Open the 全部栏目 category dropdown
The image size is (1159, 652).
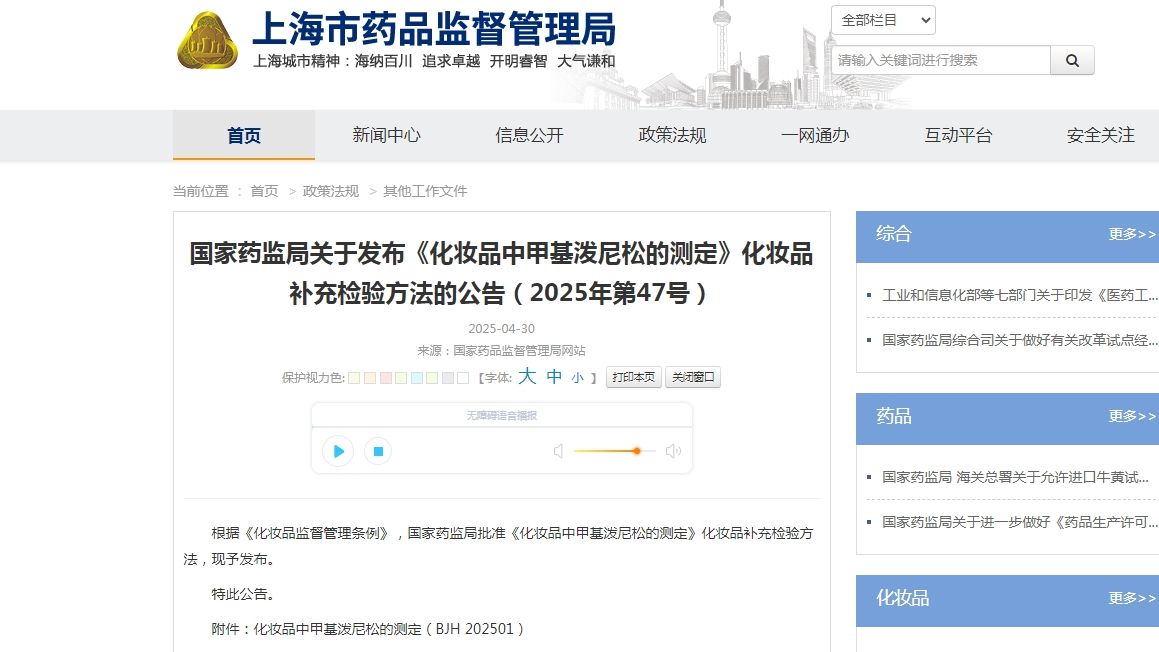click(882, 20)
